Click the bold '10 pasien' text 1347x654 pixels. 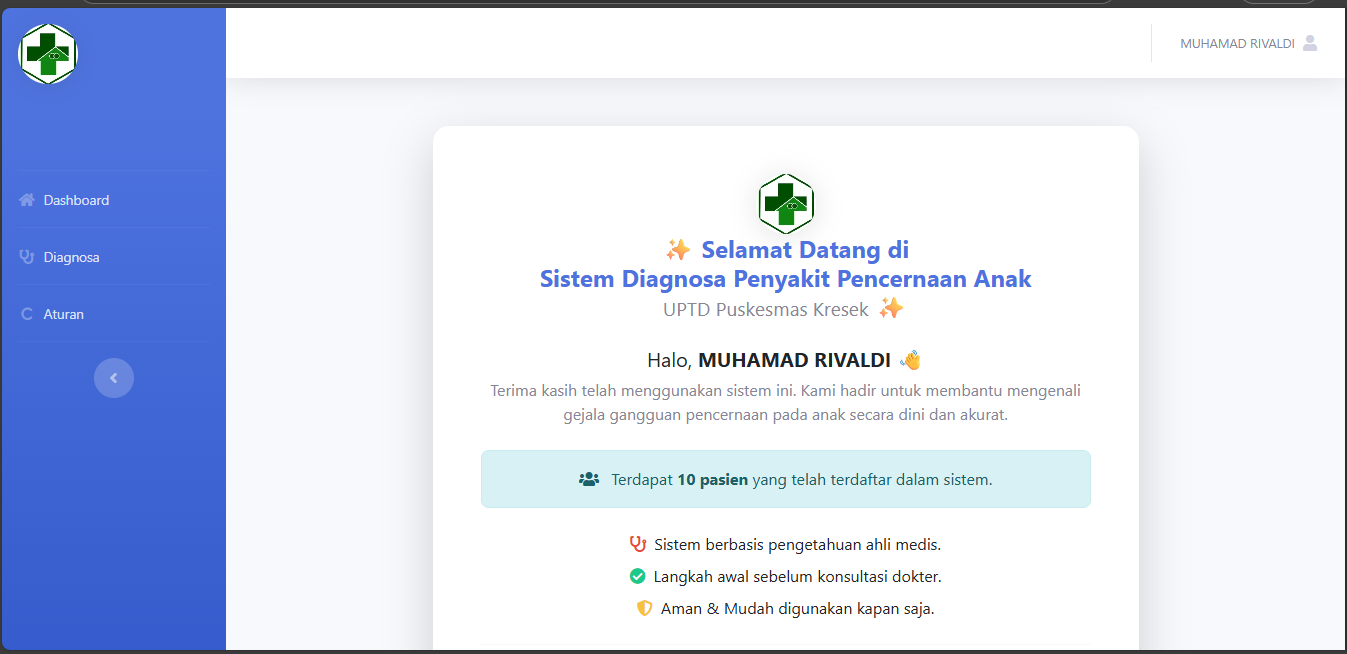712,479
